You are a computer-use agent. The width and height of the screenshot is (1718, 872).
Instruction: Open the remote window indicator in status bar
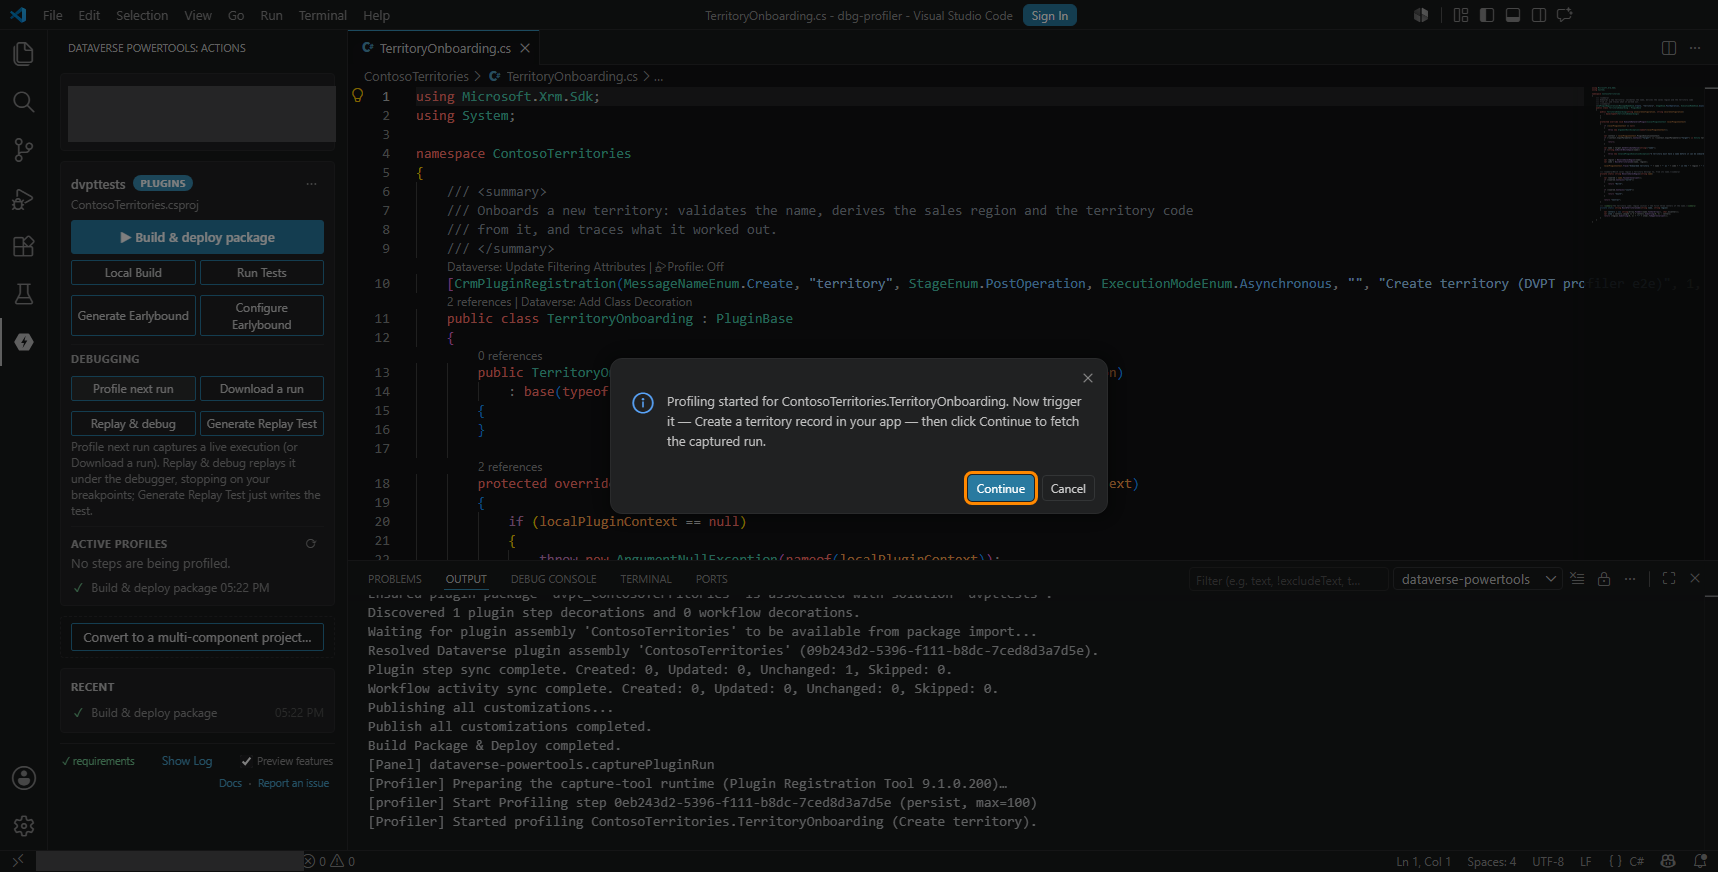18,861
